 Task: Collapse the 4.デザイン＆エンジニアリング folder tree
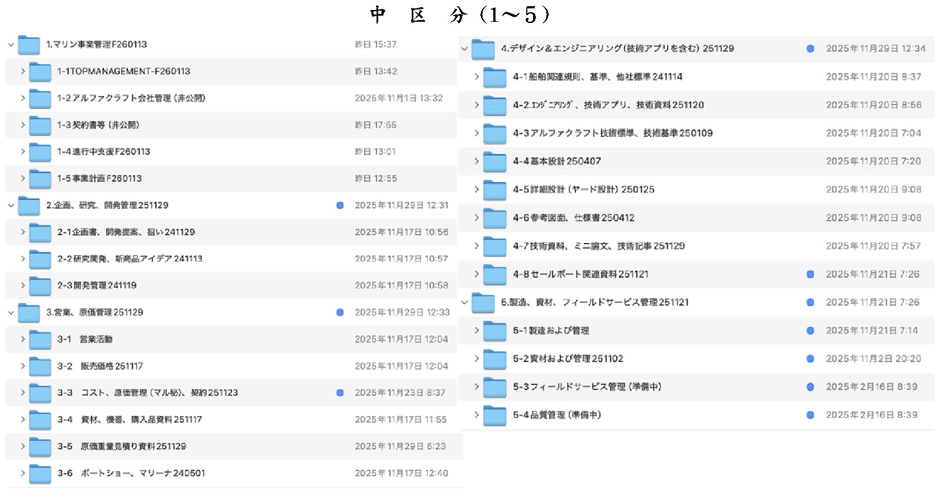coord(464,48)
